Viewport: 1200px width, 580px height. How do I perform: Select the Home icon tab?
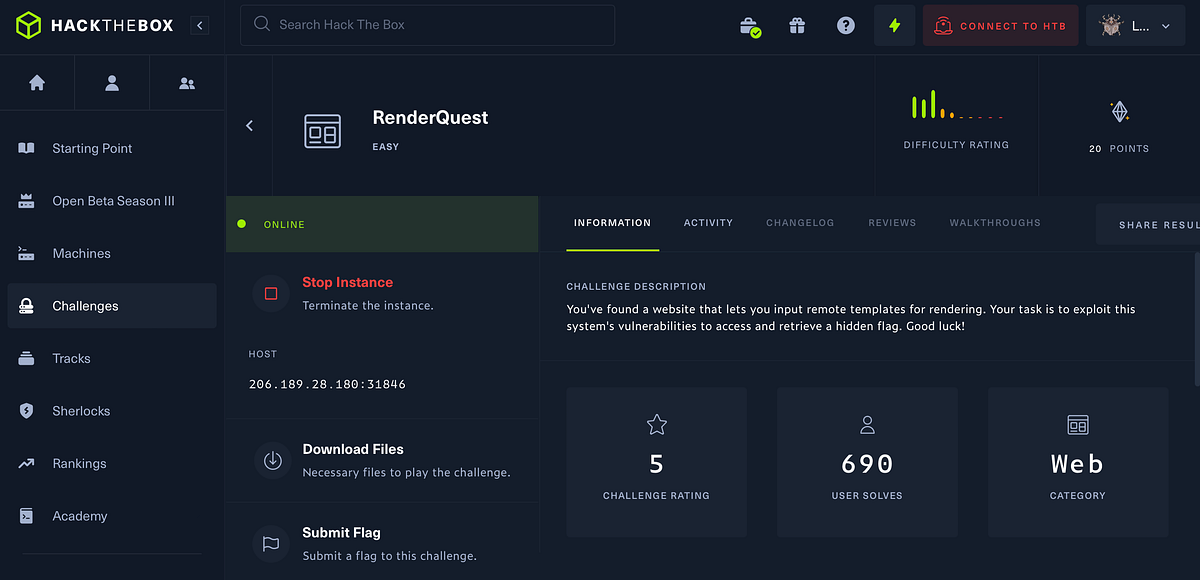tap(37, 82)
